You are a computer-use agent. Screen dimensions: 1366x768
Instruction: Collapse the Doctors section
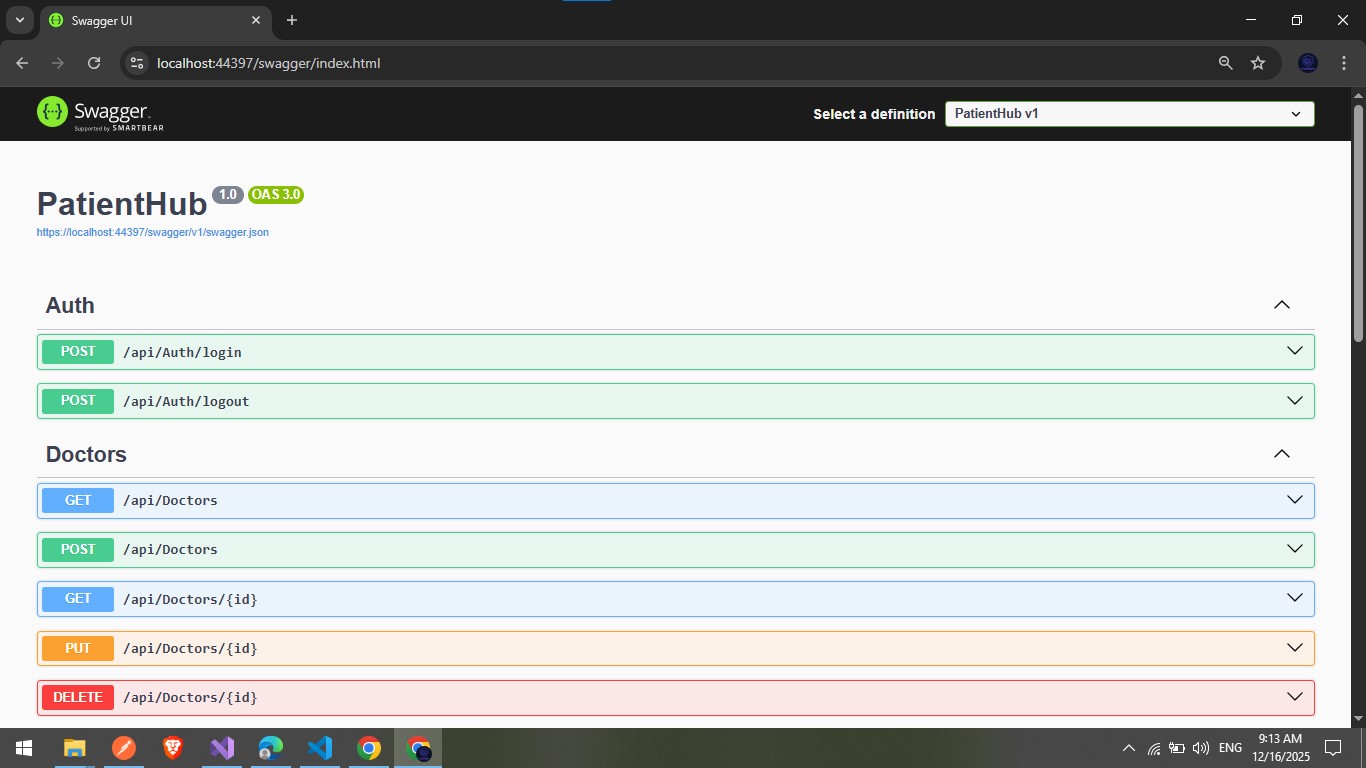[x=1281, y=454]
